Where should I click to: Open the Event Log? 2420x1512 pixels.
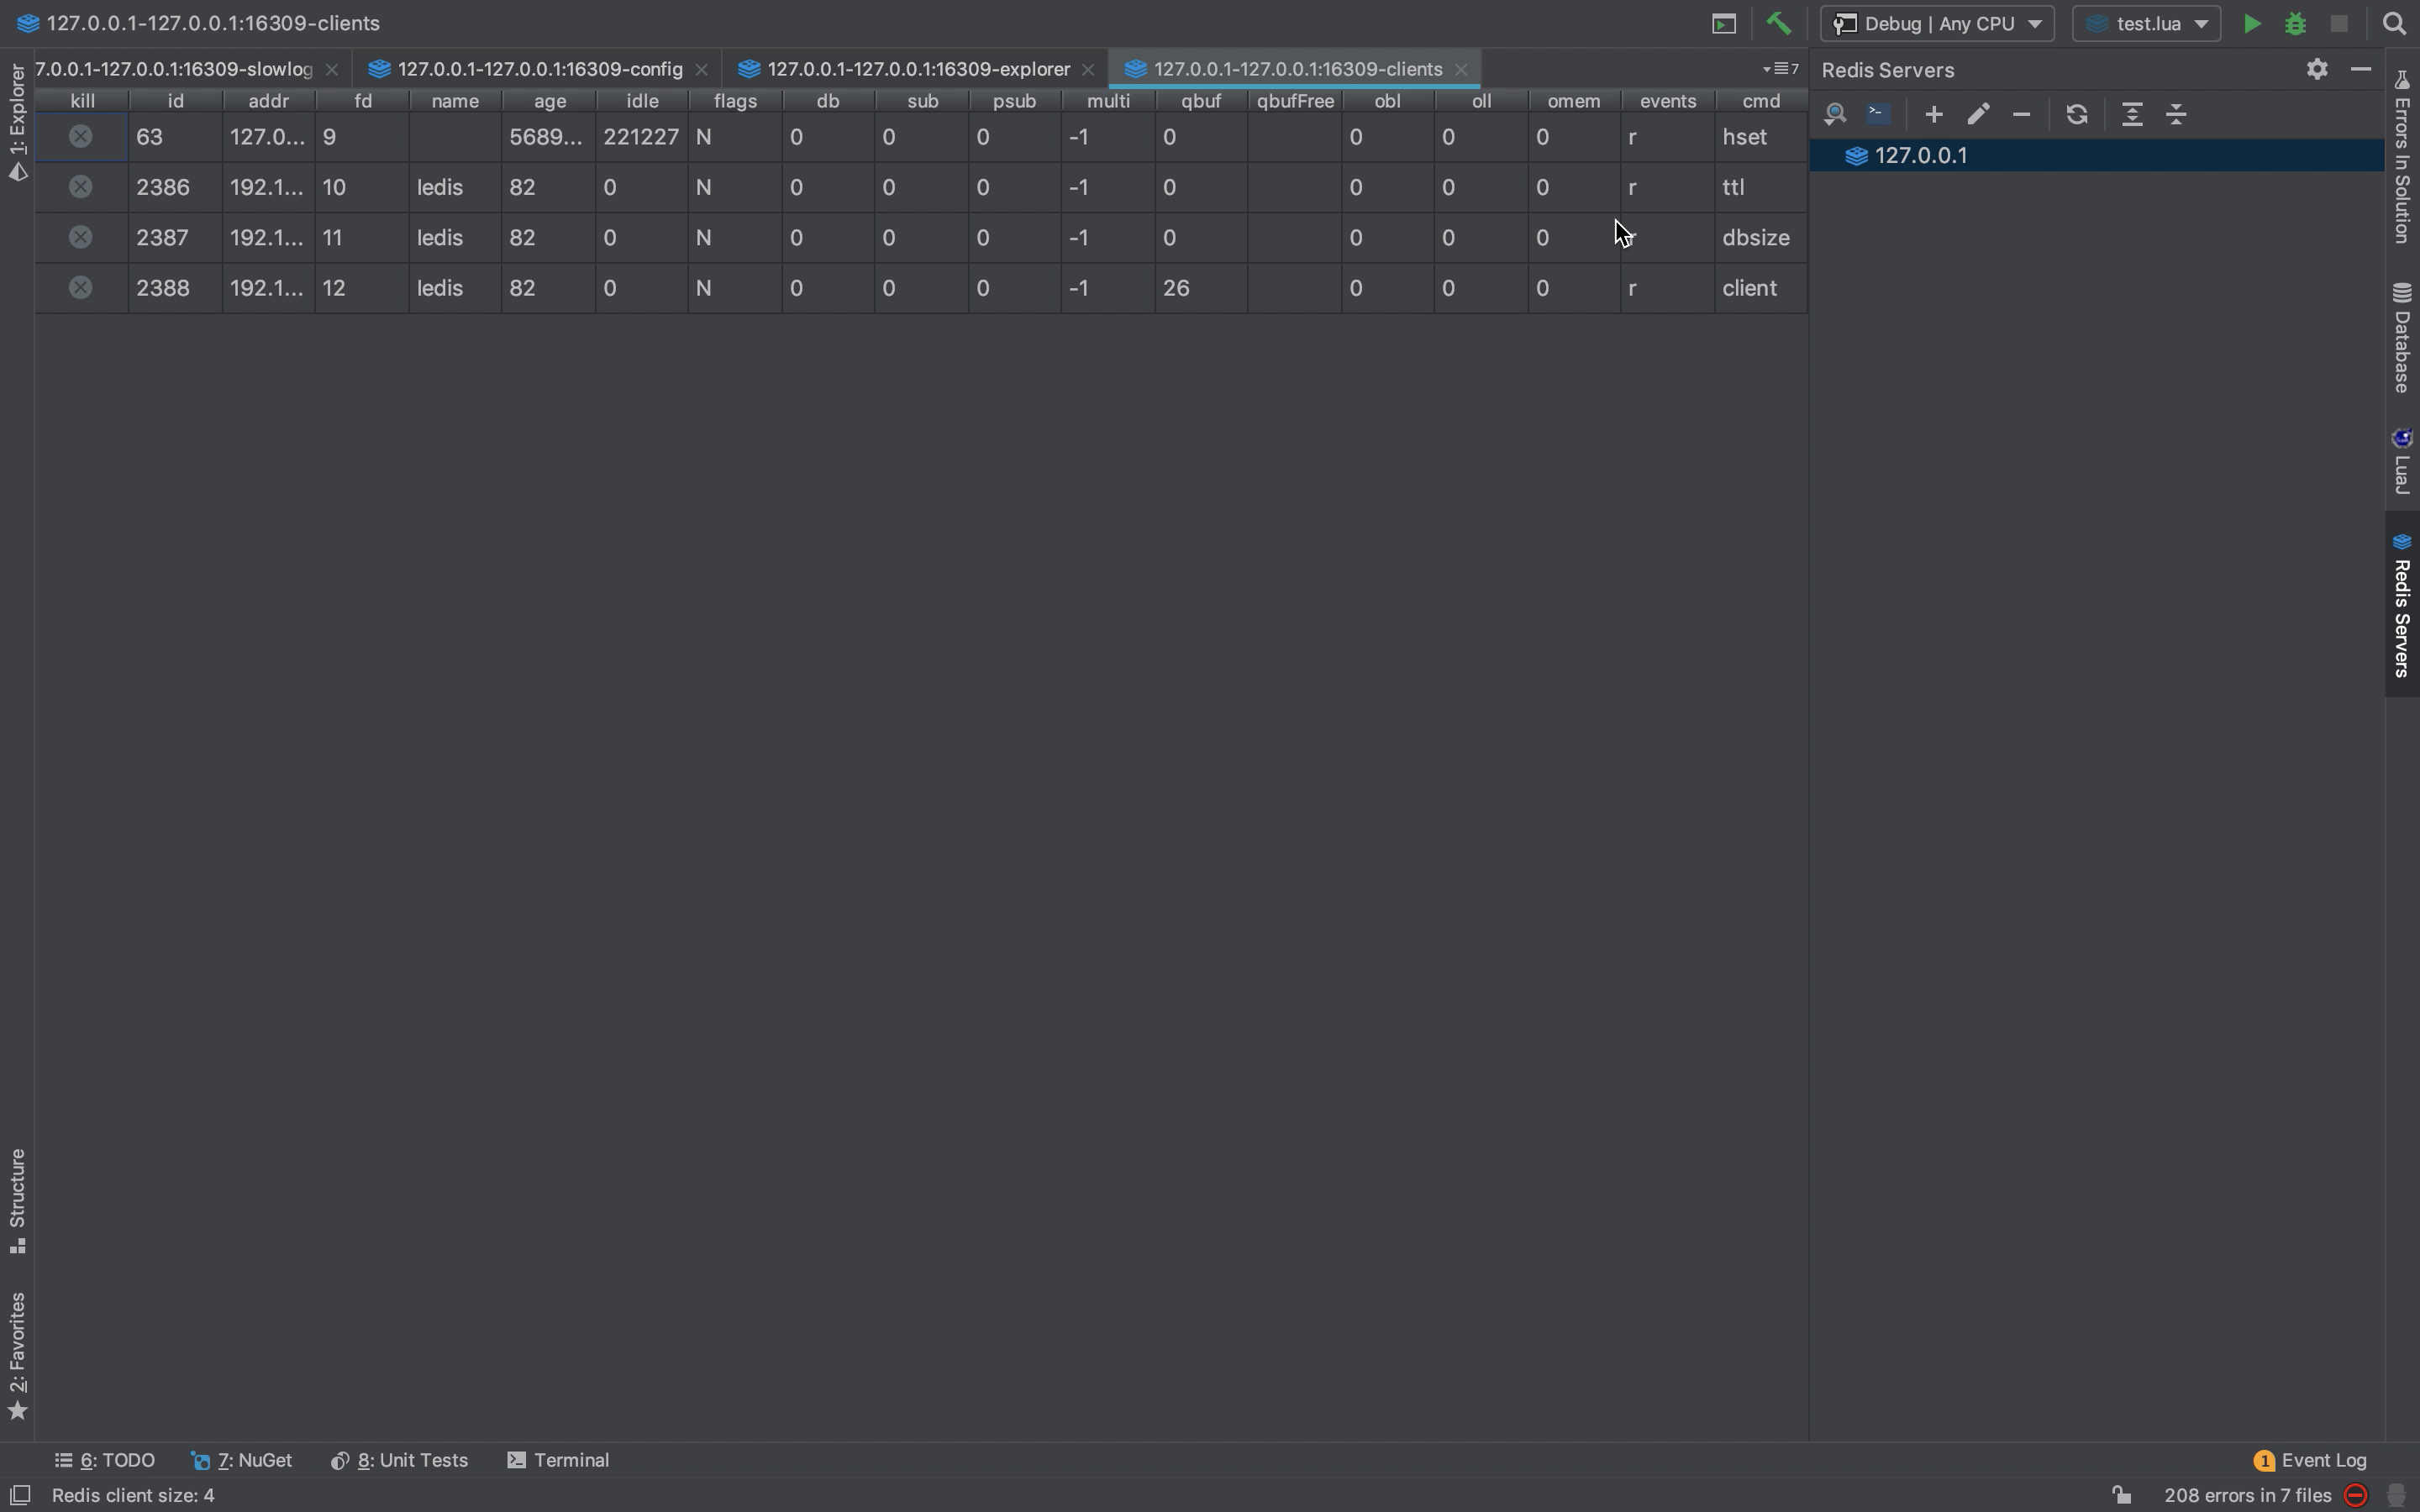click(x=2310, y=1460)
